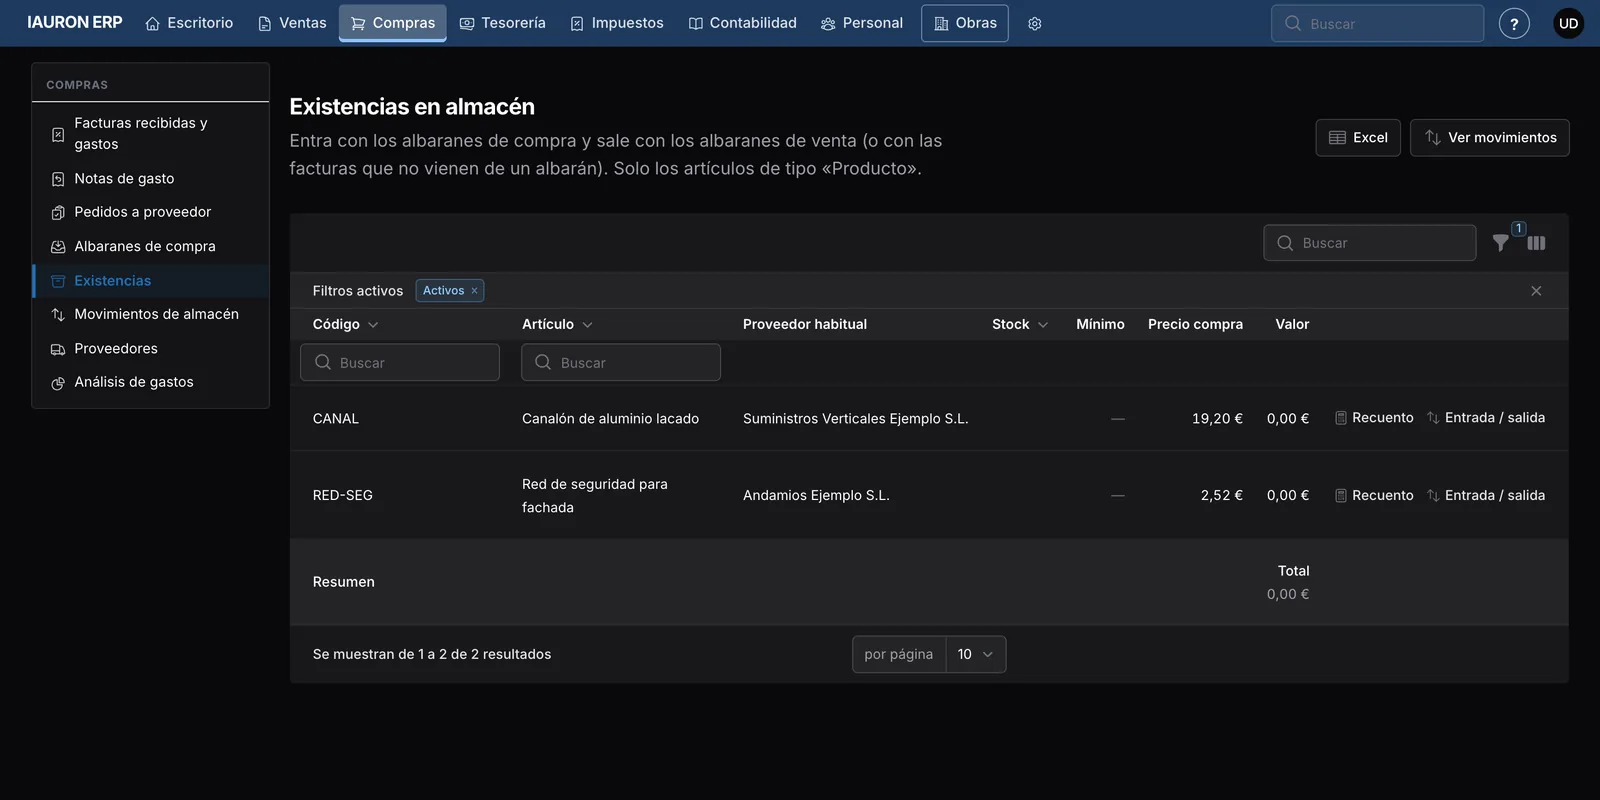1600x800 pixels.
Task: Select Existencias in the sidebar
Action: (151, 281)
